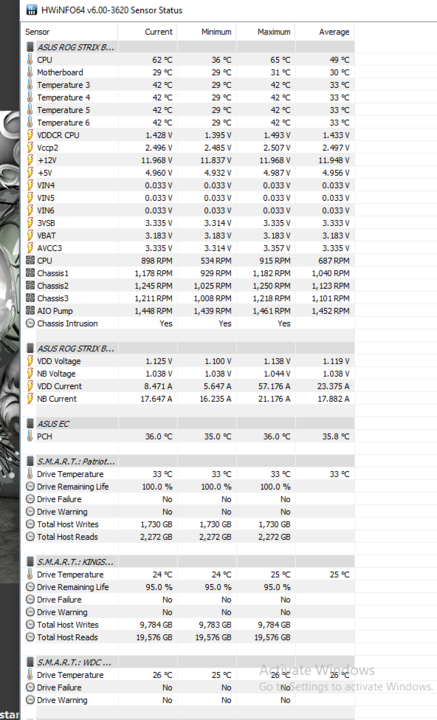This screenshot has height=720, width=437.
Task: Click the Drive Remaining Life icon under Patriot
Action: pos(30,486)
